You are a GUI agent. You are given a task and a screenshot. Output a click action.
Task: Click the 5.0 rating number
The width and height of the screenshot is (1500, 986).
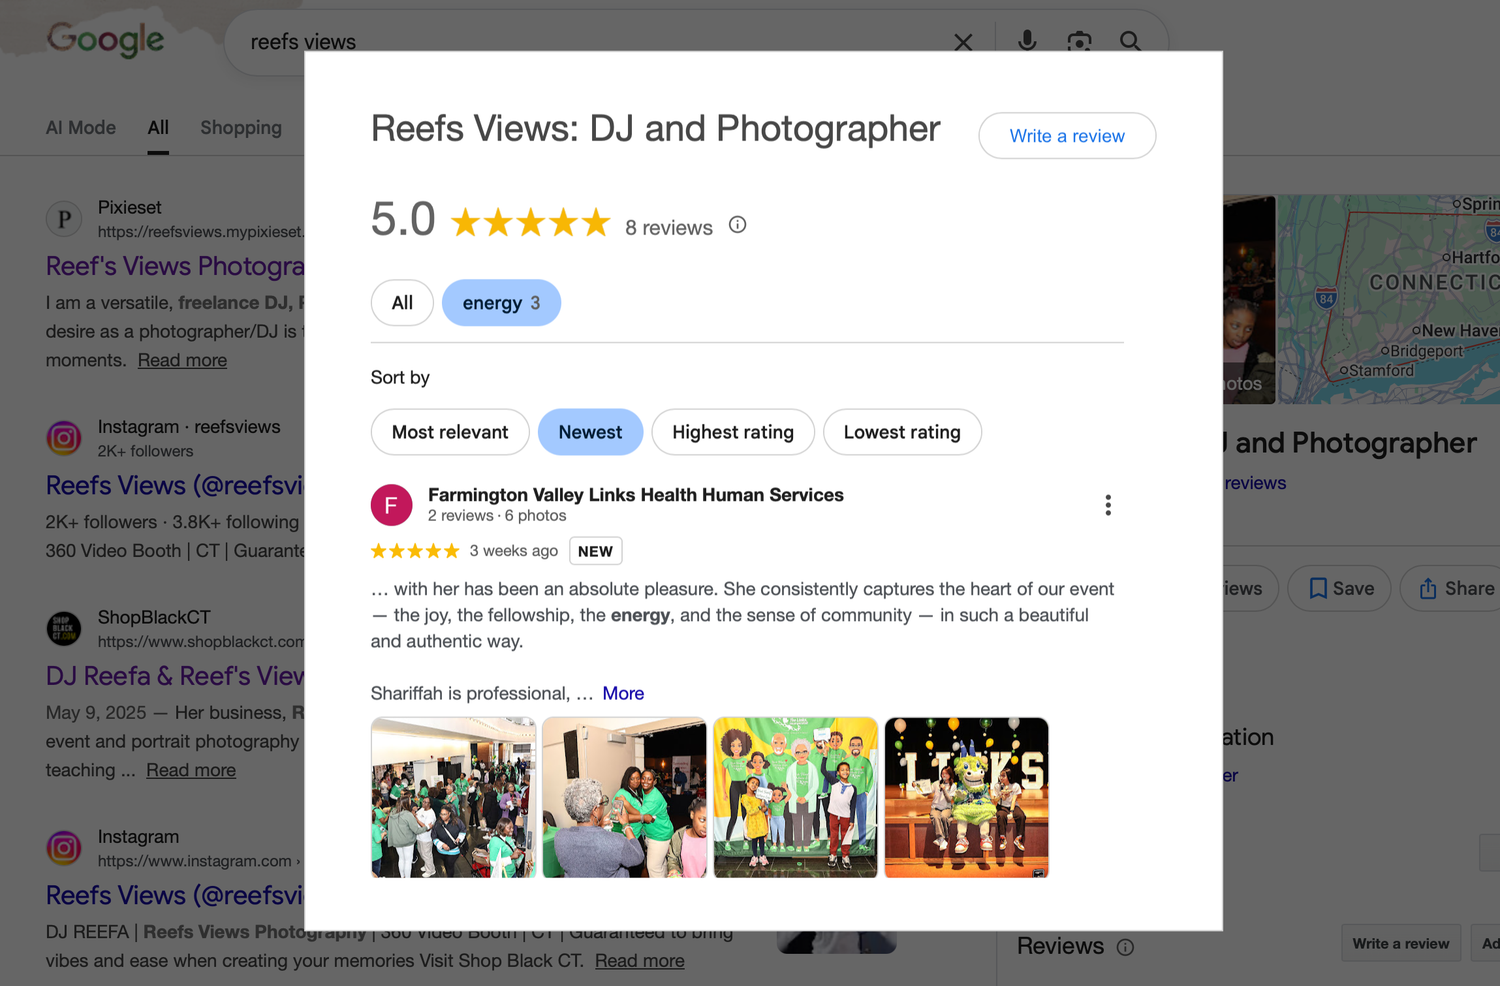coord(403,219)
